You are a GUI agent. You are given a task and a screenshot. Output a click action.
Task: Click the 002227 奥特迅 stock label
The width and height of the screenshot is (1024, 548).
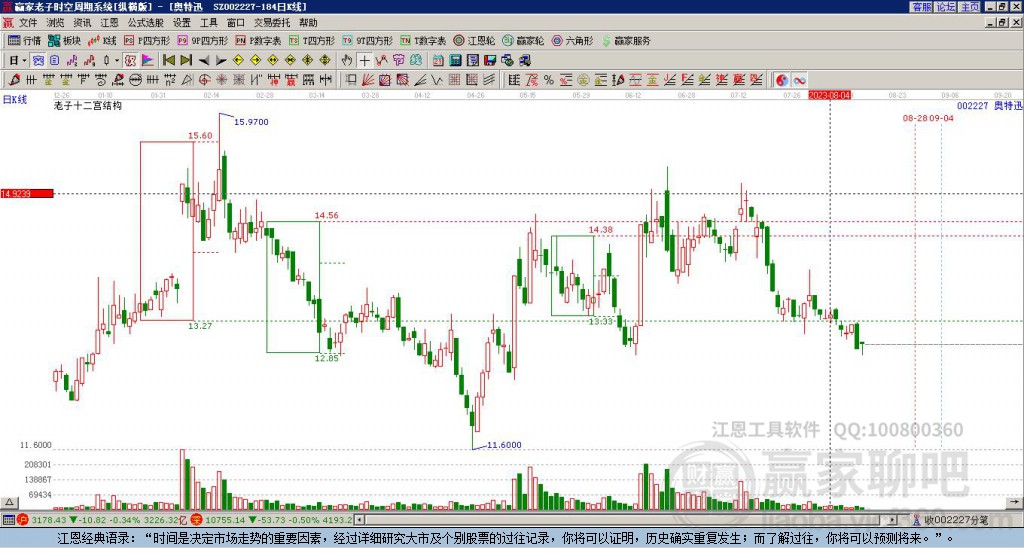click(x=989, y=106)
